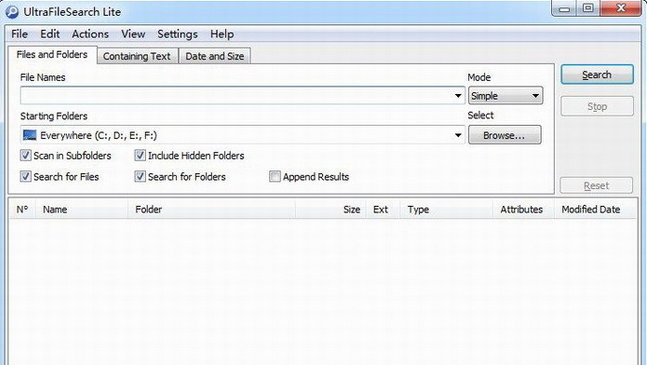This screenshot has width=647, height=365.
Task: Uncheck Include Hidden Folders
Action: [x=140, y=155]
